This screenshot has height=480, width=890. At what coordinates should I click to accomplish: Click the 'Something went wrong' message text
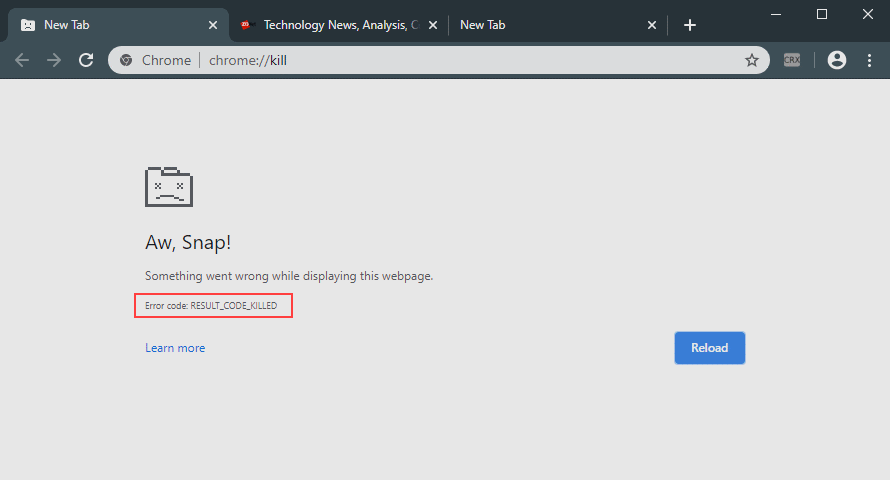tap(289, 276)
